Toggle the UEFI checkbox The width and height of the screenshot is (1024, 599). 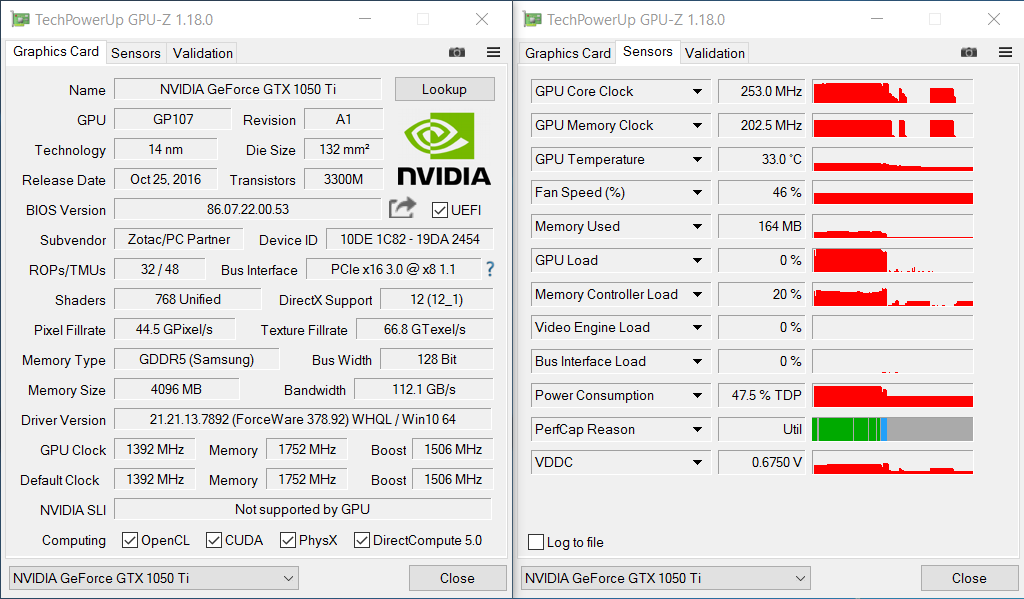438,210
